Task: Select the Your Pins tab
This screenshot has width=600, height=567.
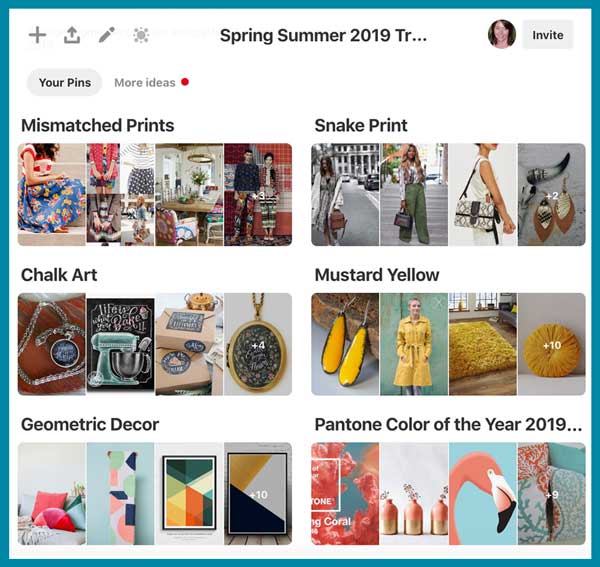Action: 65,82
